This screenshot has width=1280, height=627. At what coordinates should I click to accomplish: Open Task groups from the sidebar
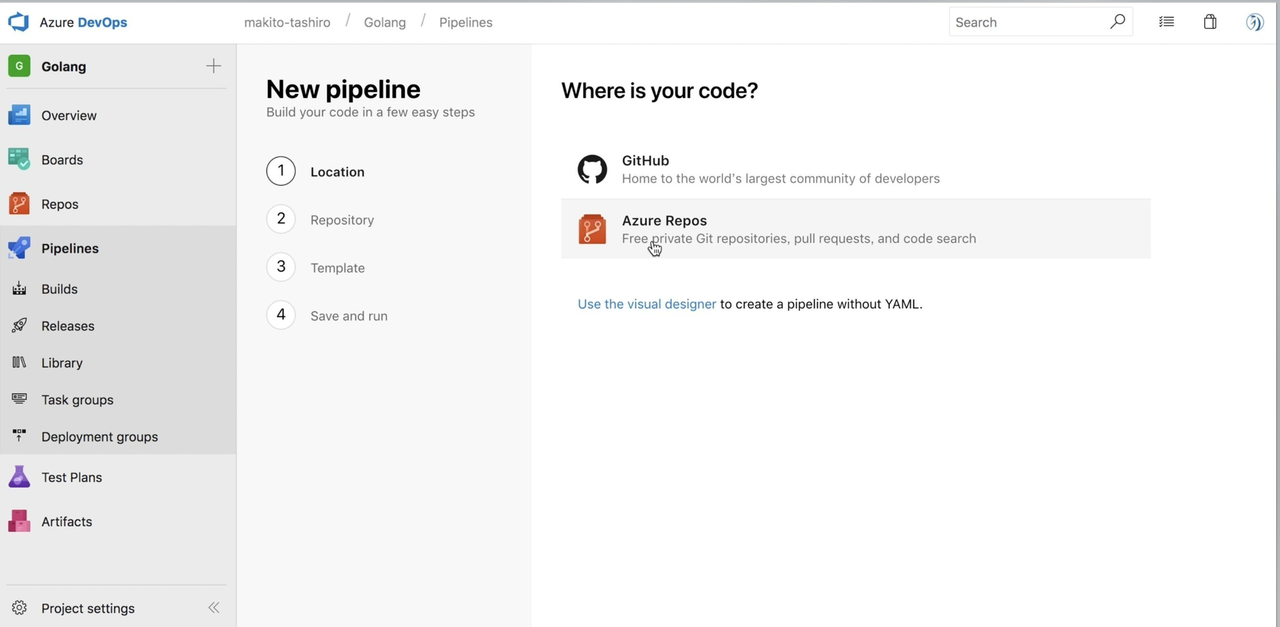pyautogui.click(x=77, y=399)
